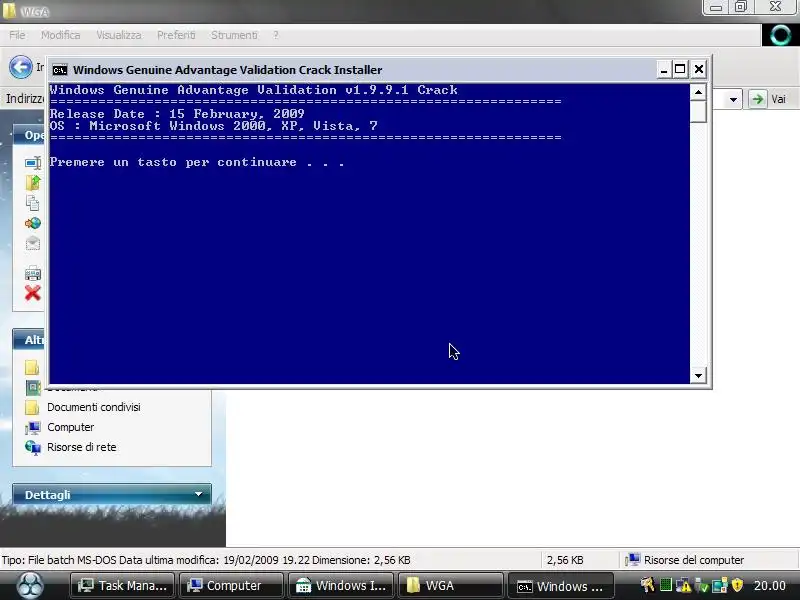800x600 pixels.
Task: Click the safely remove hardware tray icon
Action: click(703, 586)
